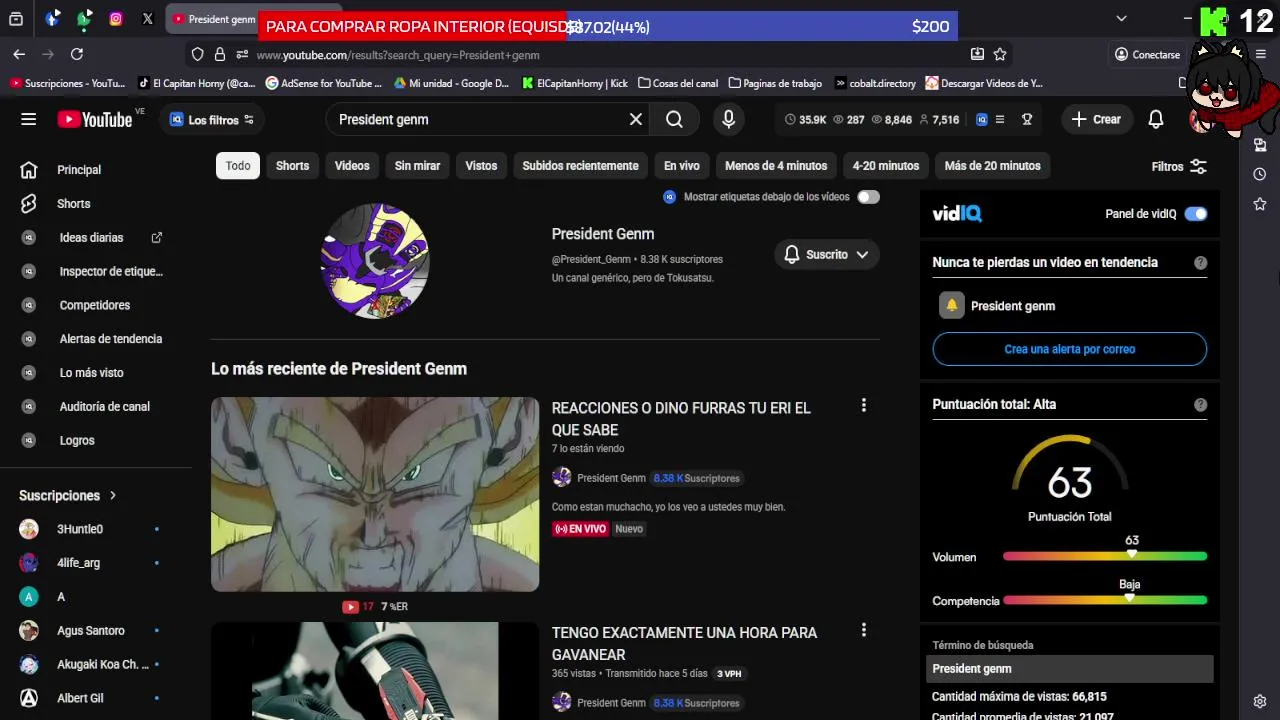Open the vidIQ list menu icon
Viewport: 1280px width, 720px height.
[x=1000, y=119]
